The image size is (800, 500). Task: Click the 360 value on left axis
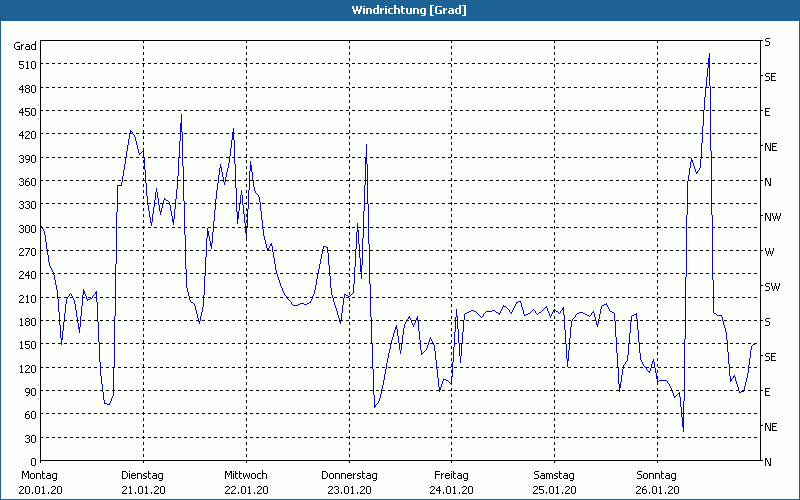tap(25, 182)
